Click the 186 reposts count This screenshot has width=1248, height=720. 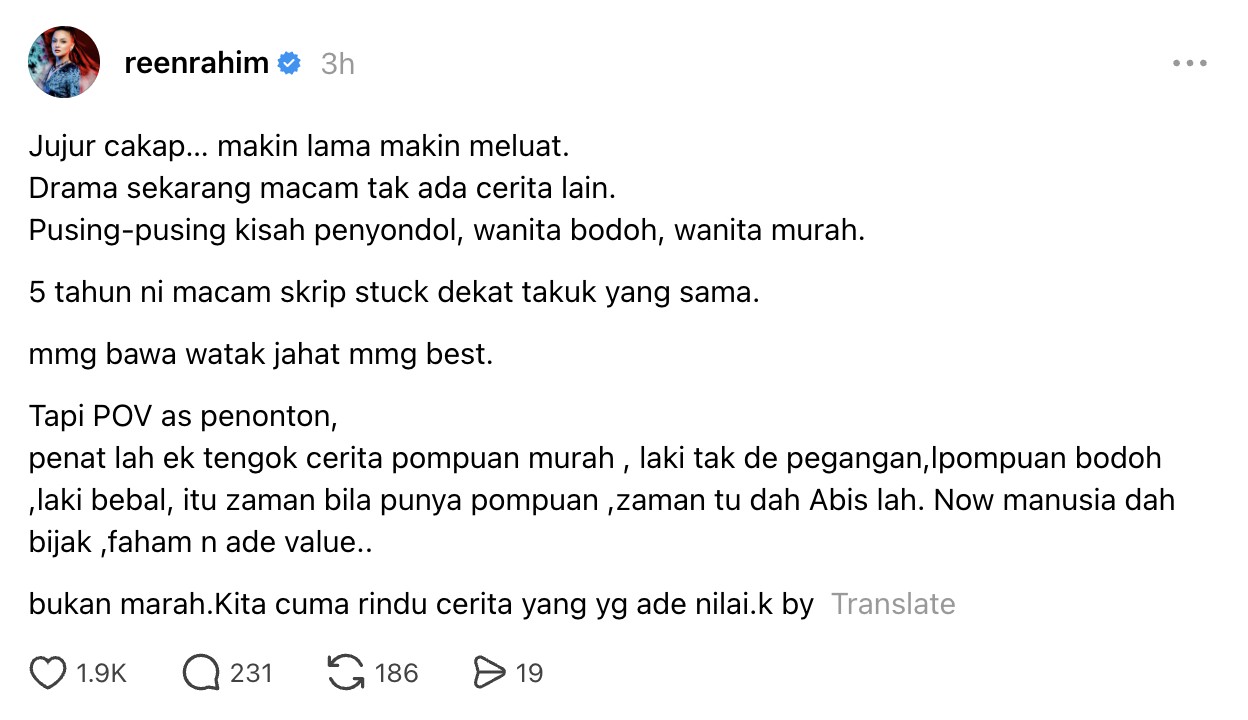pyautogui.click(x=396, y=673)
